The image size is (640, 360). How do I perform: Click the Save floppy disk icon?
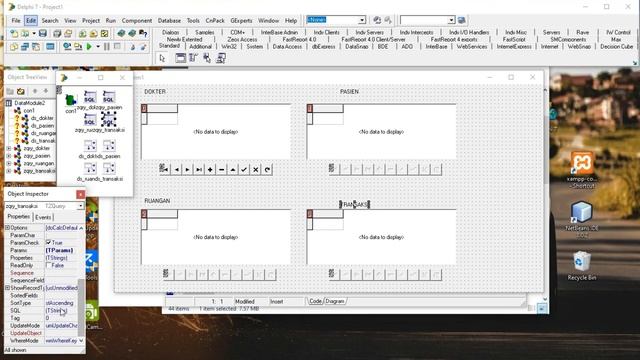coord(42,33)
